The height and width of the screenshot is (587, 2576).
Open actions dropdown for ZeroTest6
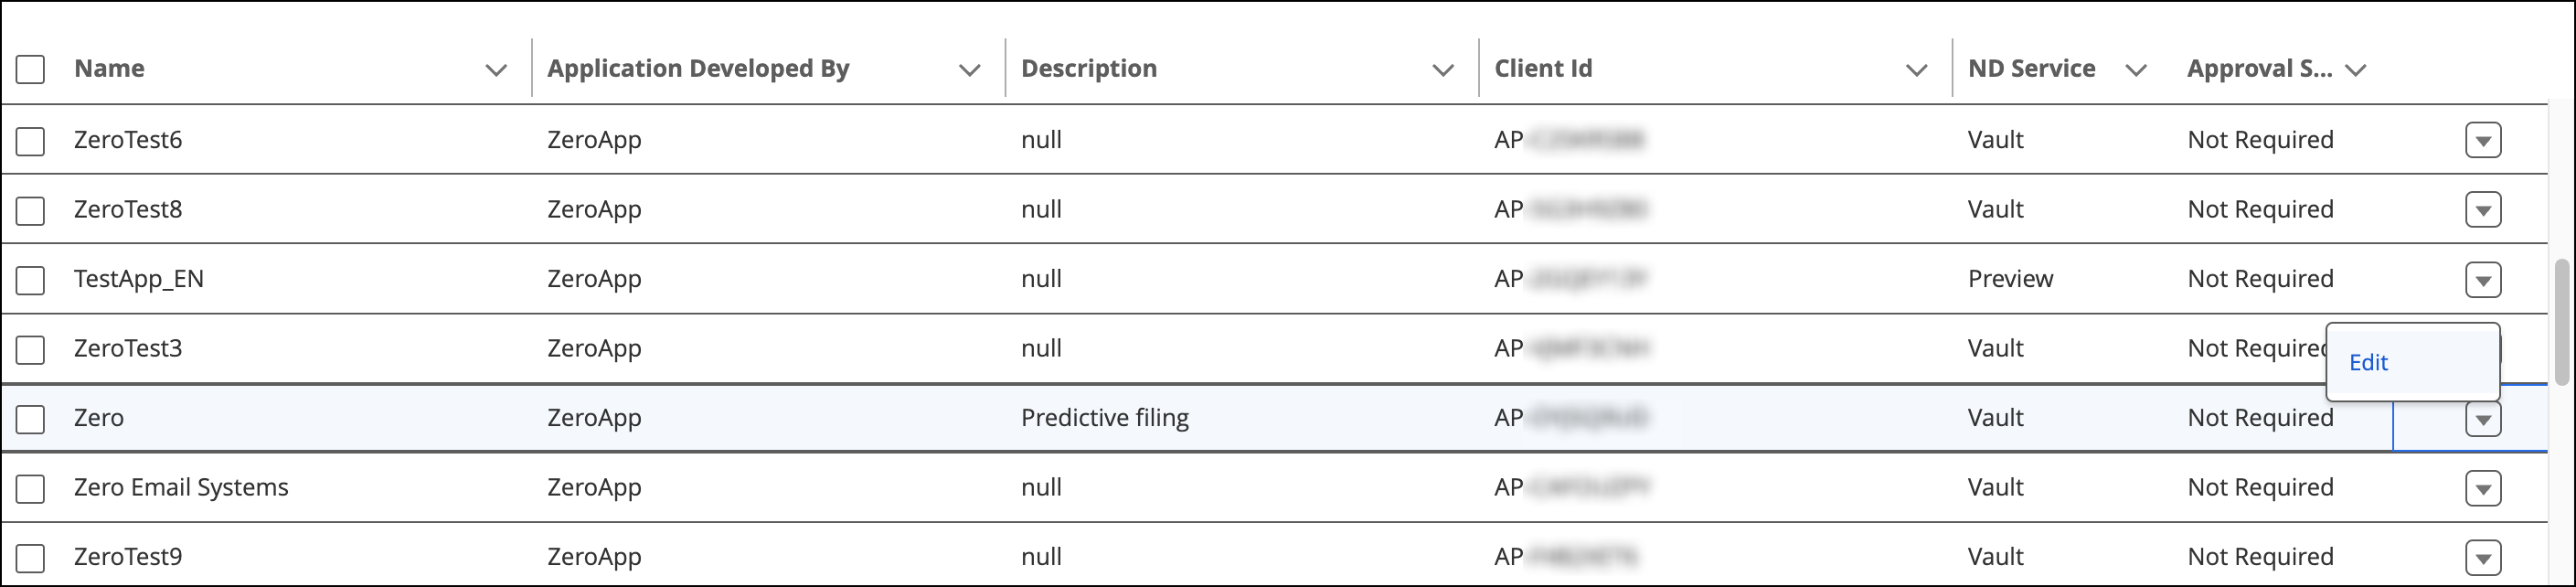2483,140
